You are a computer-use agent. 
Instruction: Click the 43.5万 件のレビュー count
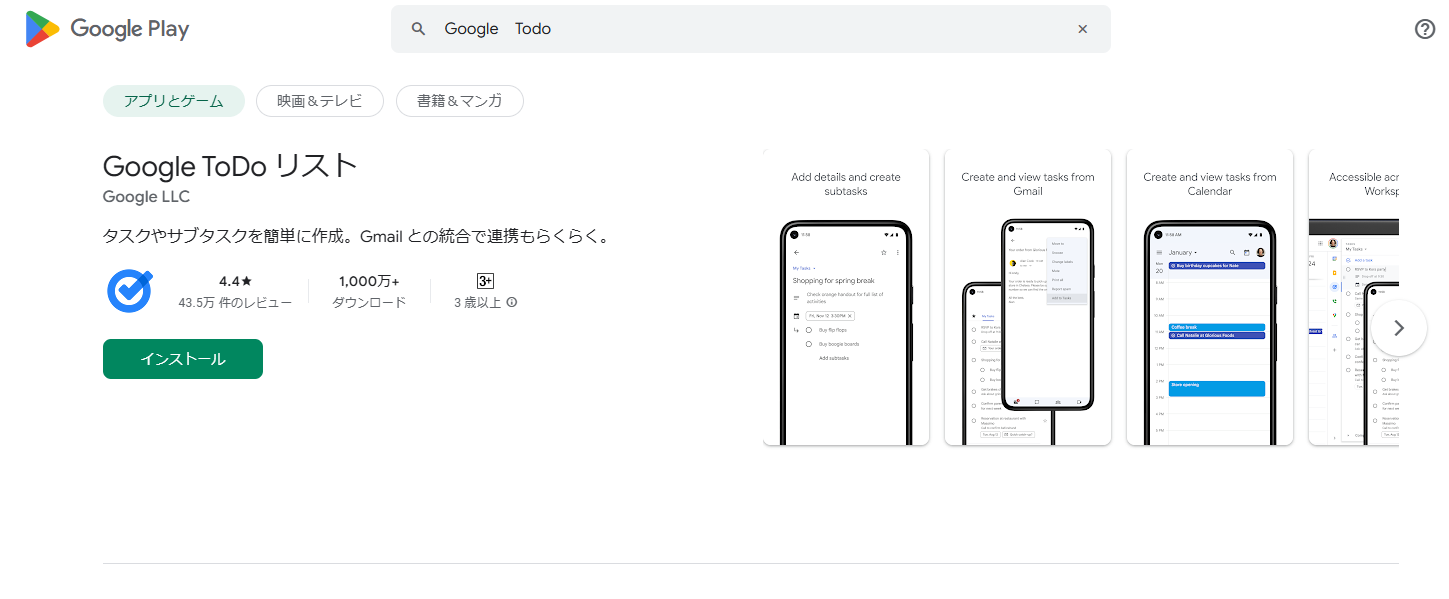(235, 302)
